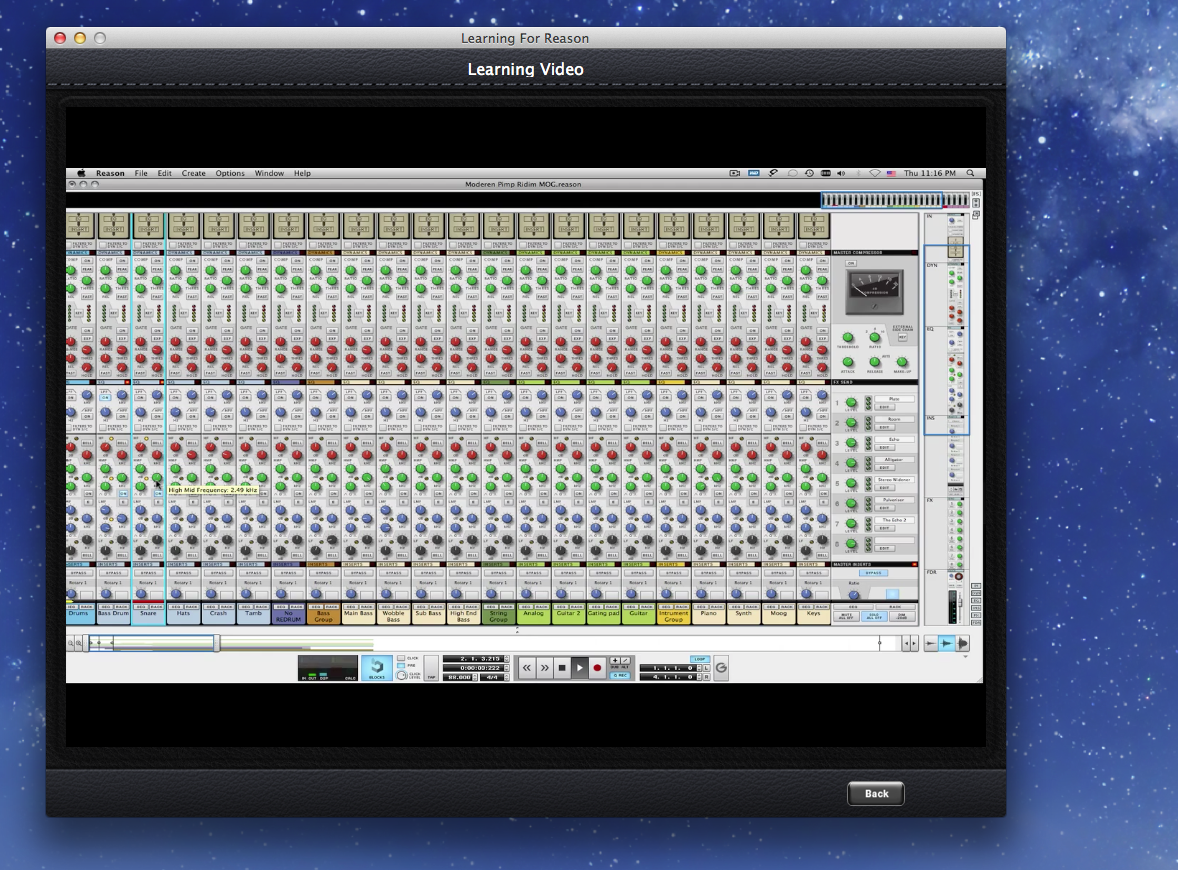Click the Rewind transport button
1178x870 pixels.
pos(527,667)
